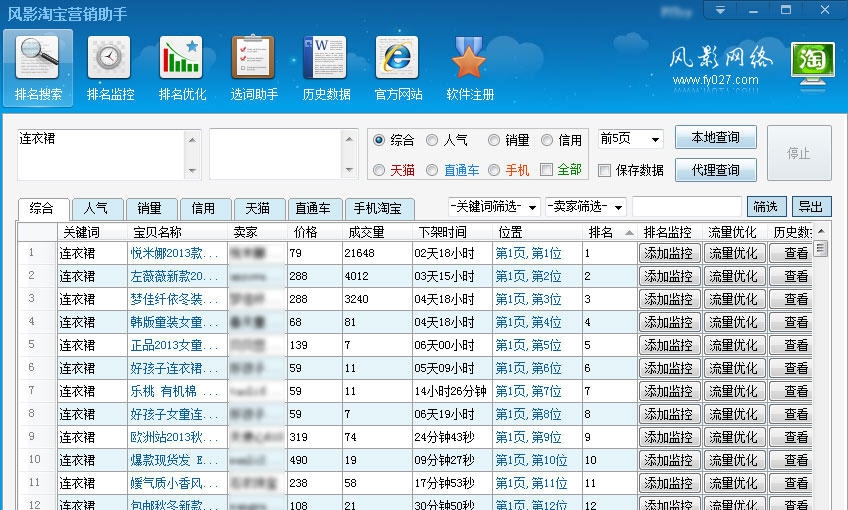Screen dimensions: 848x510
Task: Open the 选词助手 clipboard icon
Action: click(253, 58)
